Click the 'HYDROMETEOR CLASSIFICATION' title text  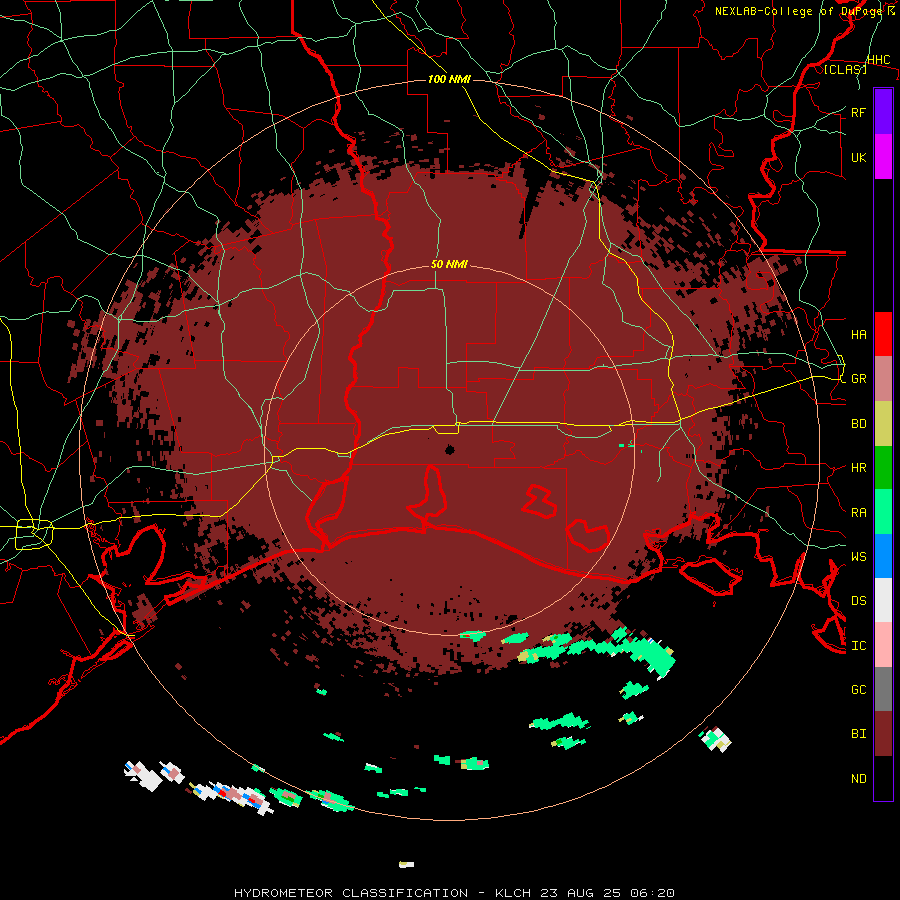(x=351, y=893)
